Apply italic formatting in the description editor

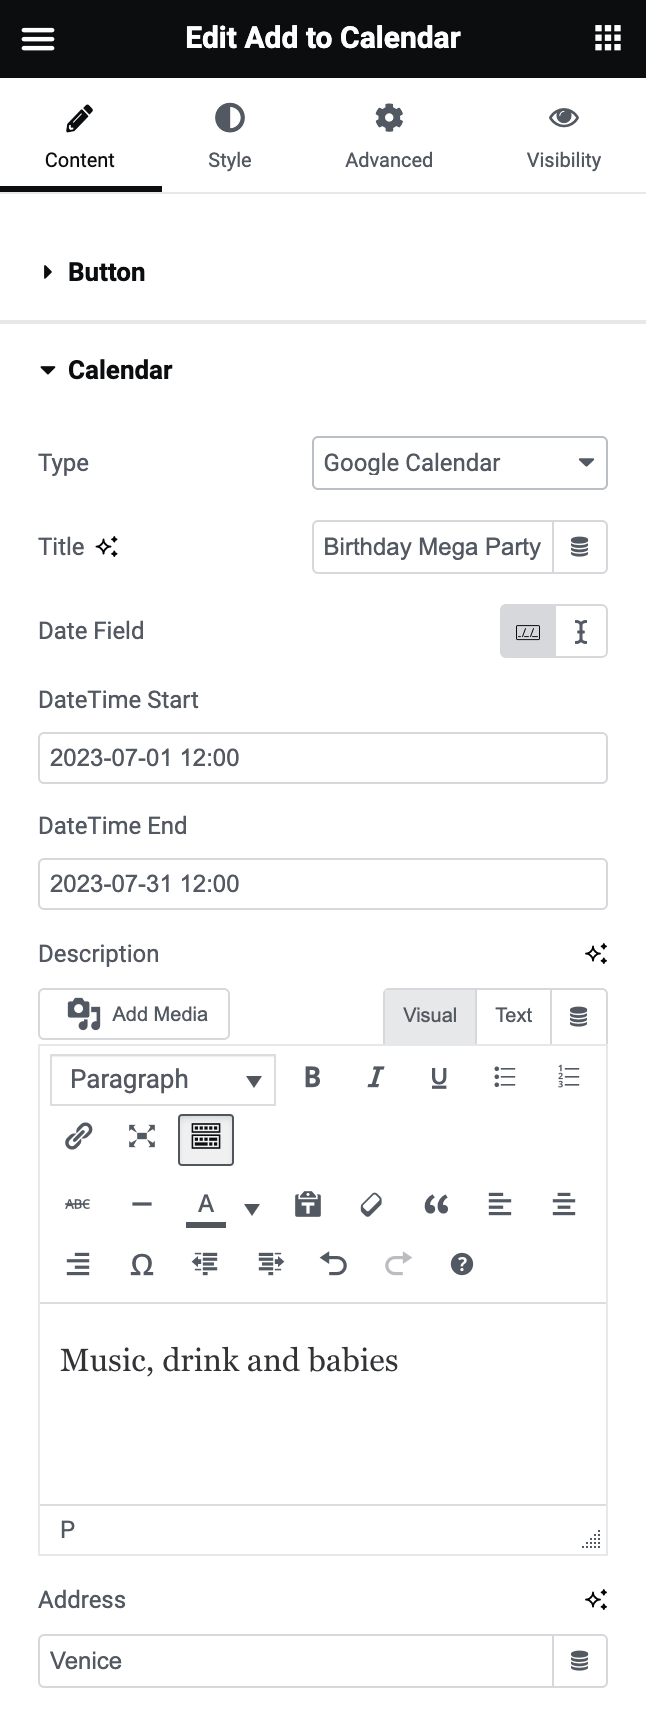375,1078
